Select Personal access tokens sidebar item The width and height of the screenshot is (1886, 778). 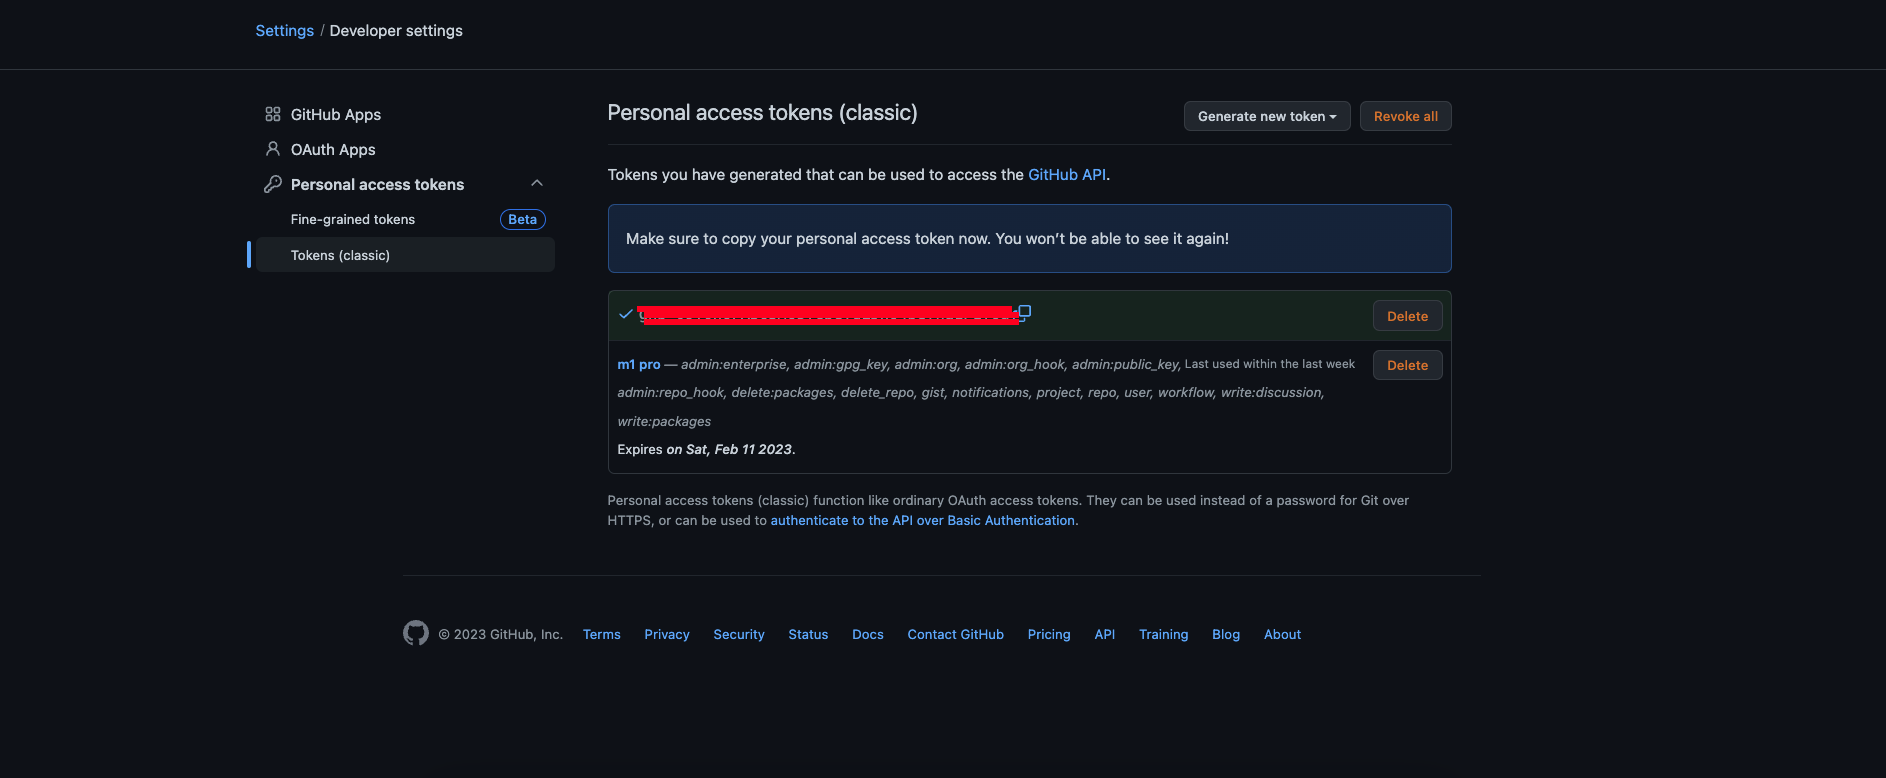[x=377, y=184]
